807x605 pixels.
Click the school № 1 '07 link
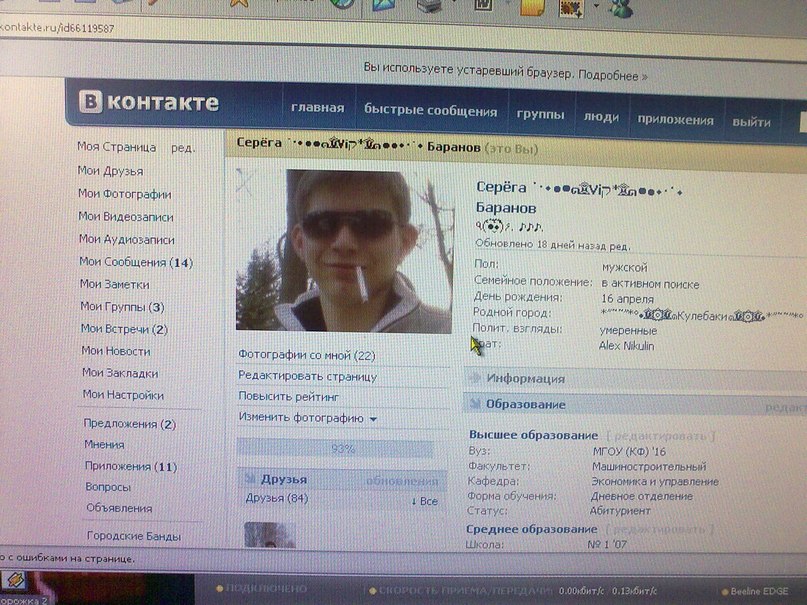607,544
